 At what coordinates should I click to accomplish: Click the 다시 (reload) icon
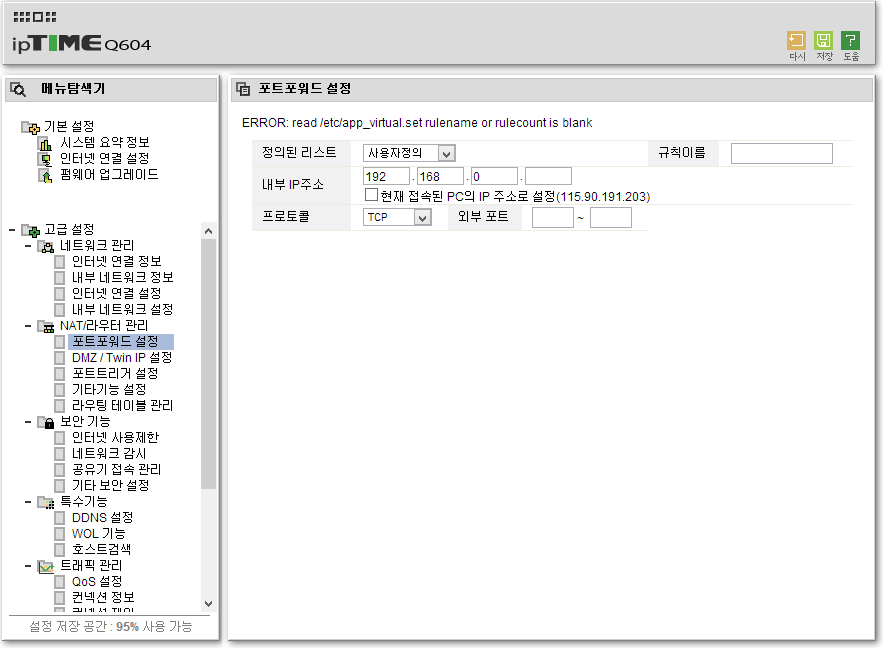click(796, 41)
